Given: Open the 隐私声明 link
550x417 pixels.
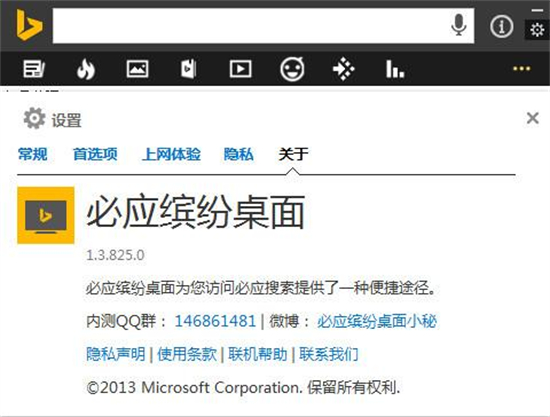Looking at the screenshot, I should (116, 354).
